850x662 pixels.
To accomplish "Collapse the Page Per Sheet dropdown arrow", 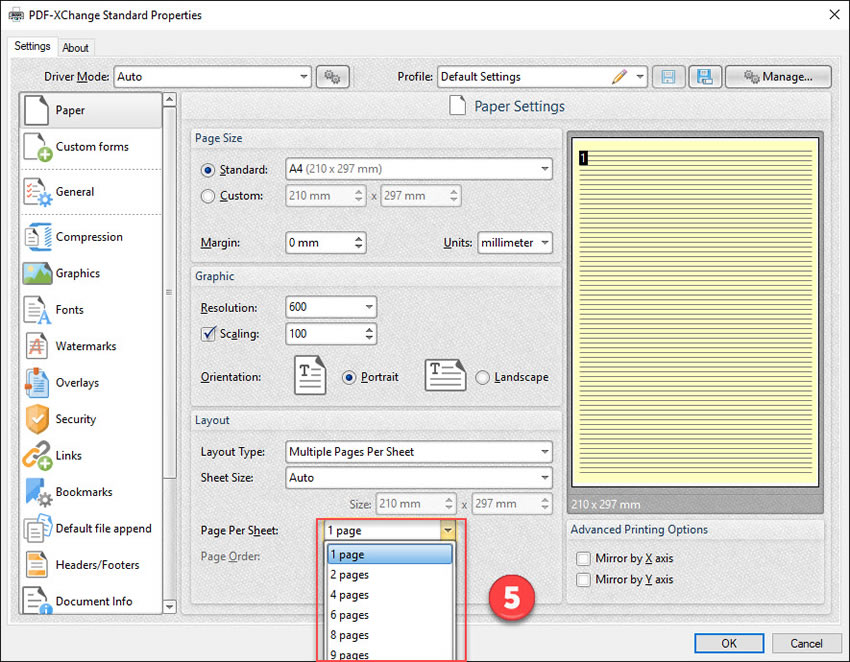I will pos(448,530).
